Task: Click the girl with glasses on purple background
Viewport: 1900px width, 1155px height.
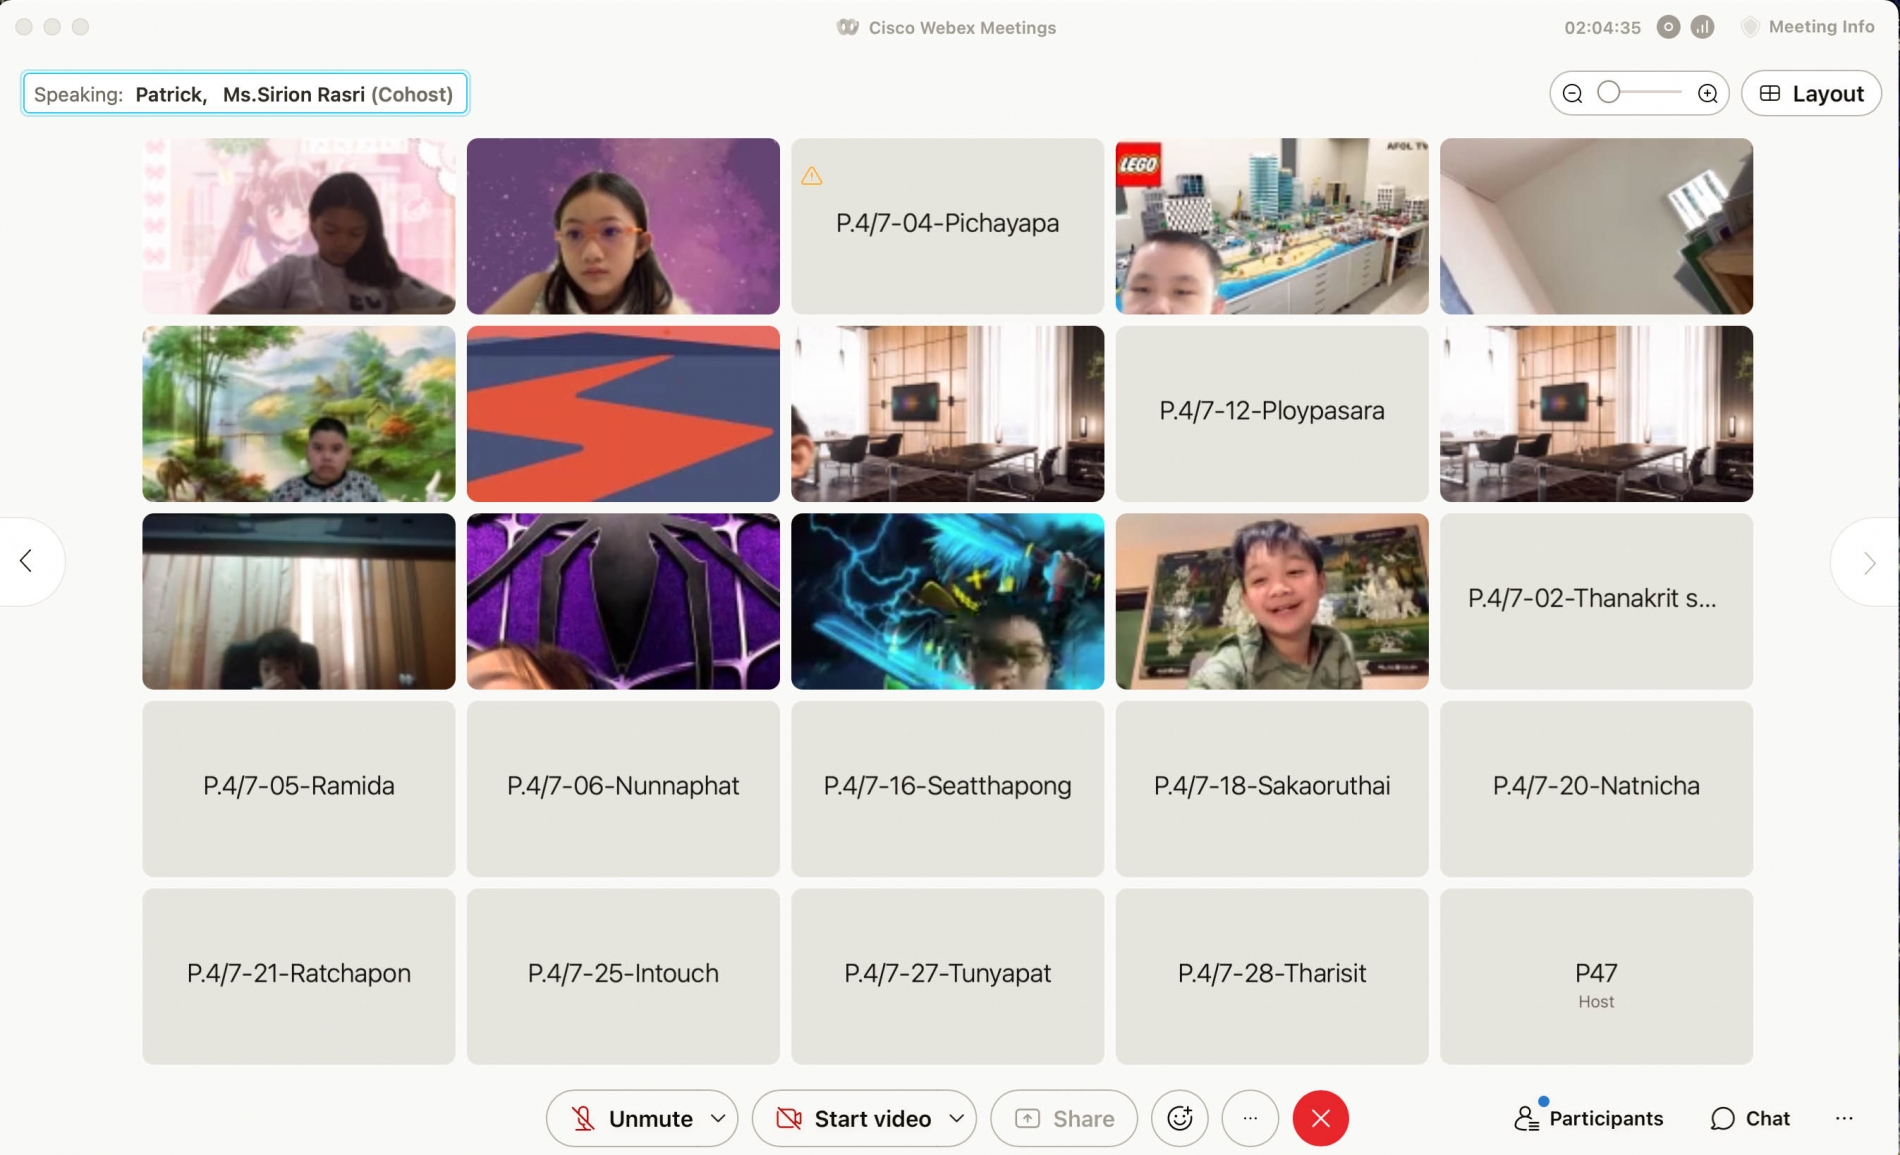Action: tap(623, 226)
